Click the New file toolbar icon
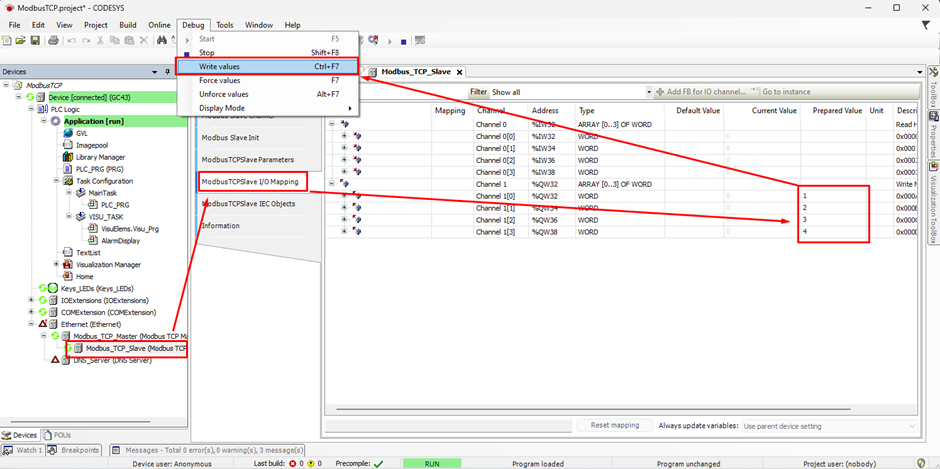The height and width of the screenshot is (469, 940). 7,40
